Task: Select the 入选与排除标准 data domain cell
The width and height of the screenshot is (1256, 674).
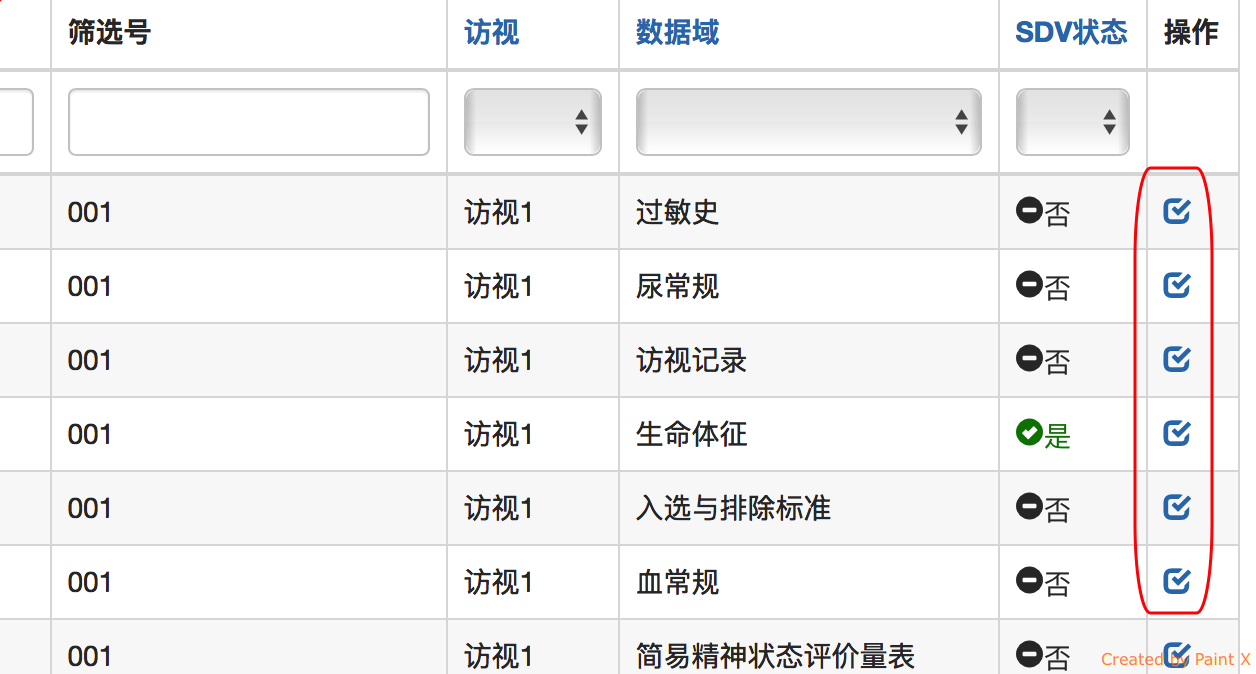Action: pyautogui.click(x=733, y=508)
